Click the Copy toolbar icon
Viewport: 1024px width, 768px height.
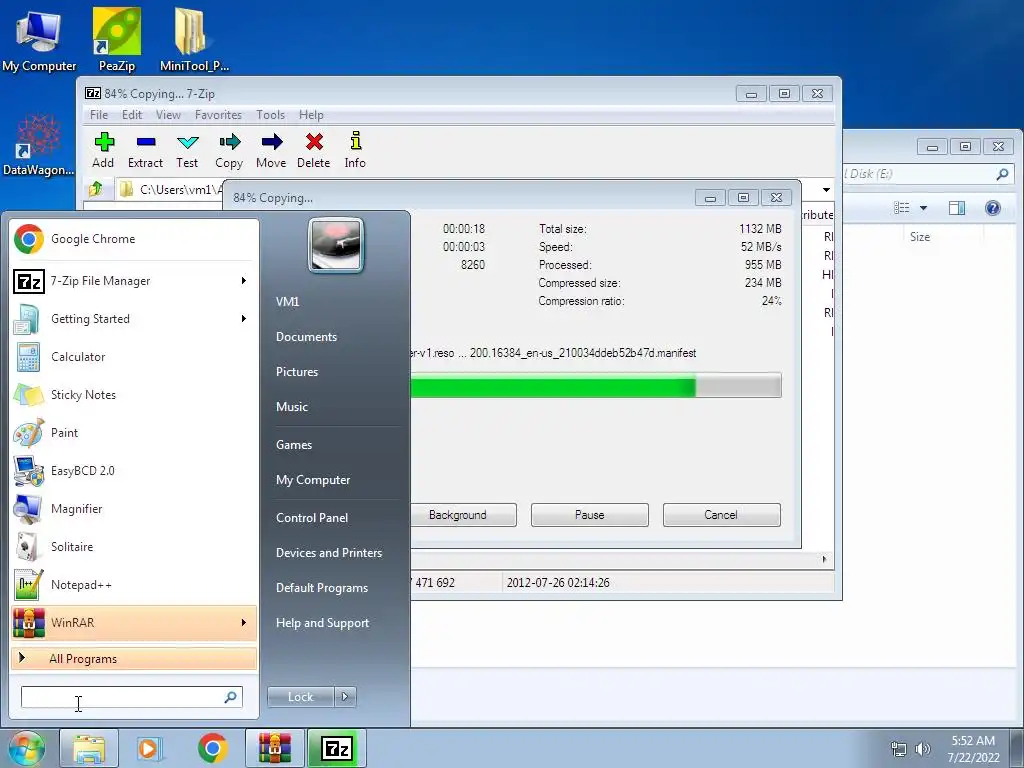pyautogui.click(x=229, y=150)
